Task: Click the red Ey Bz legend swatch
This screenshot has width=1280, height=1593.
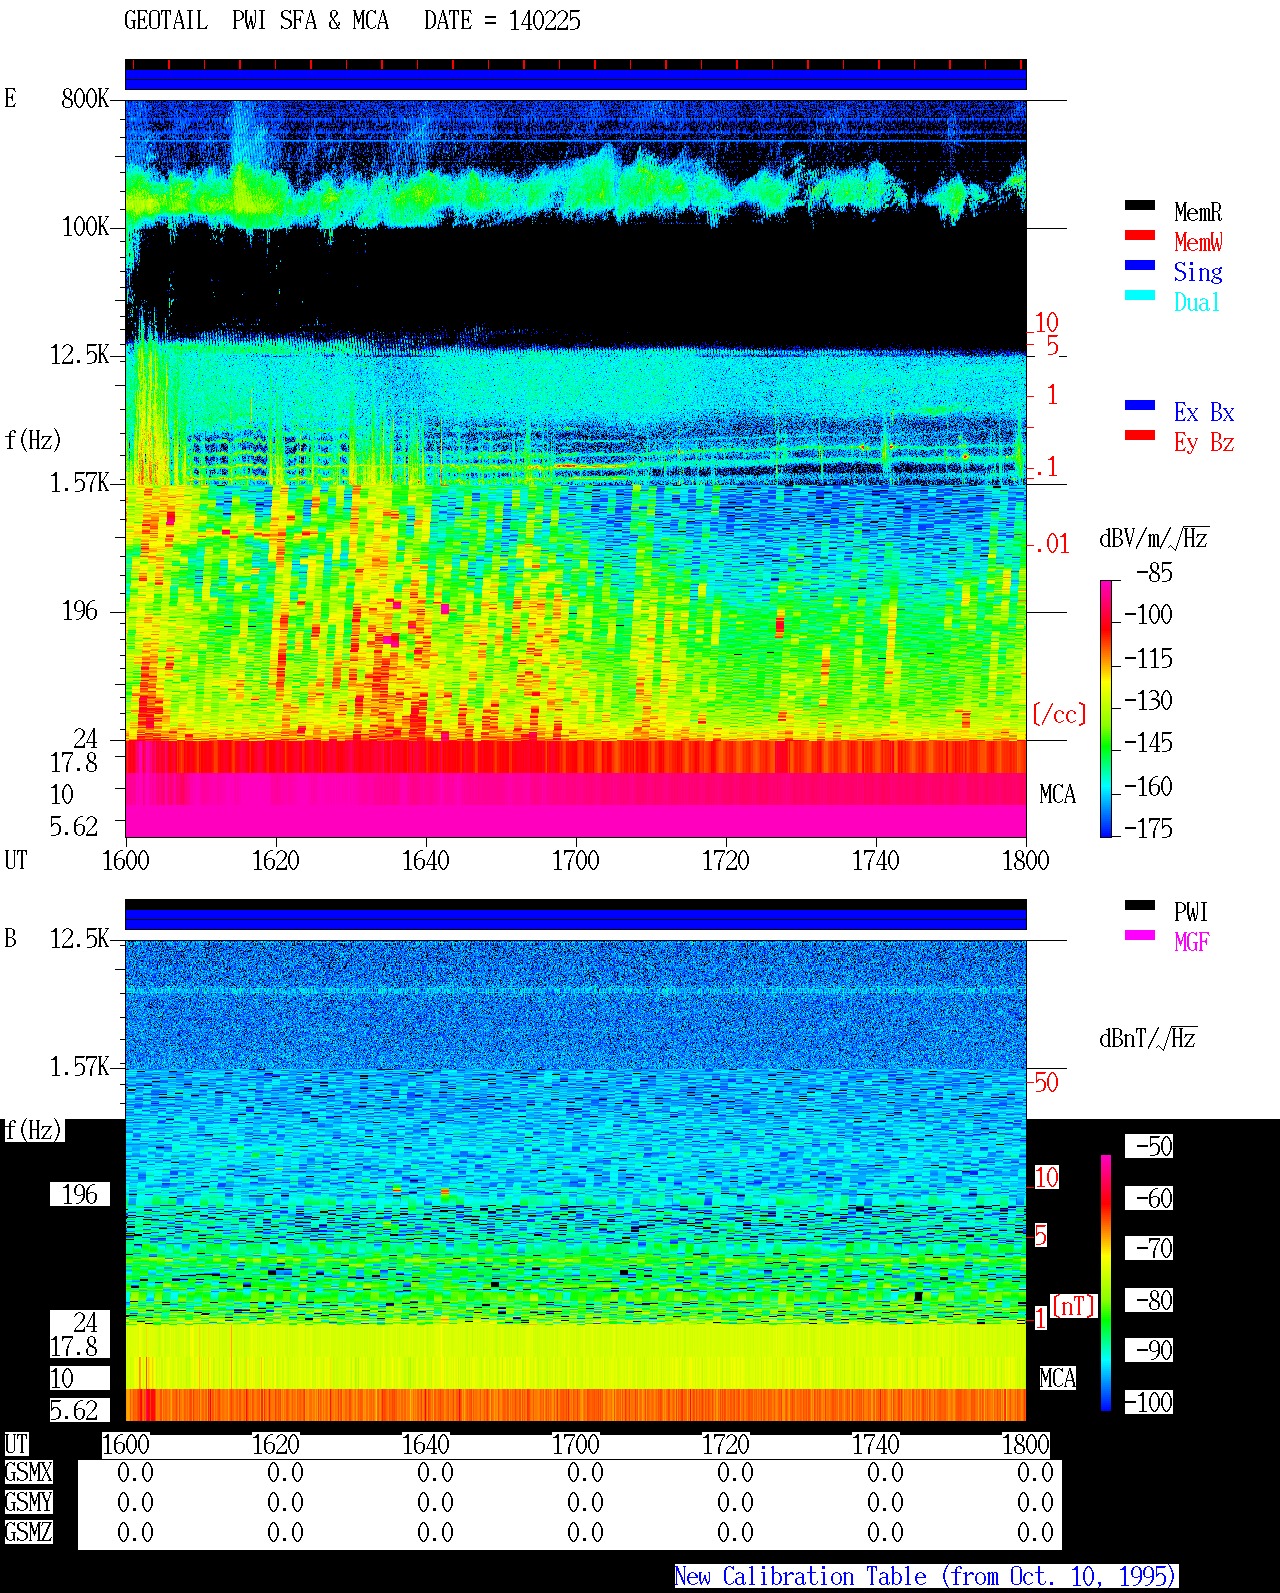Action: [x=1140, y=436]
